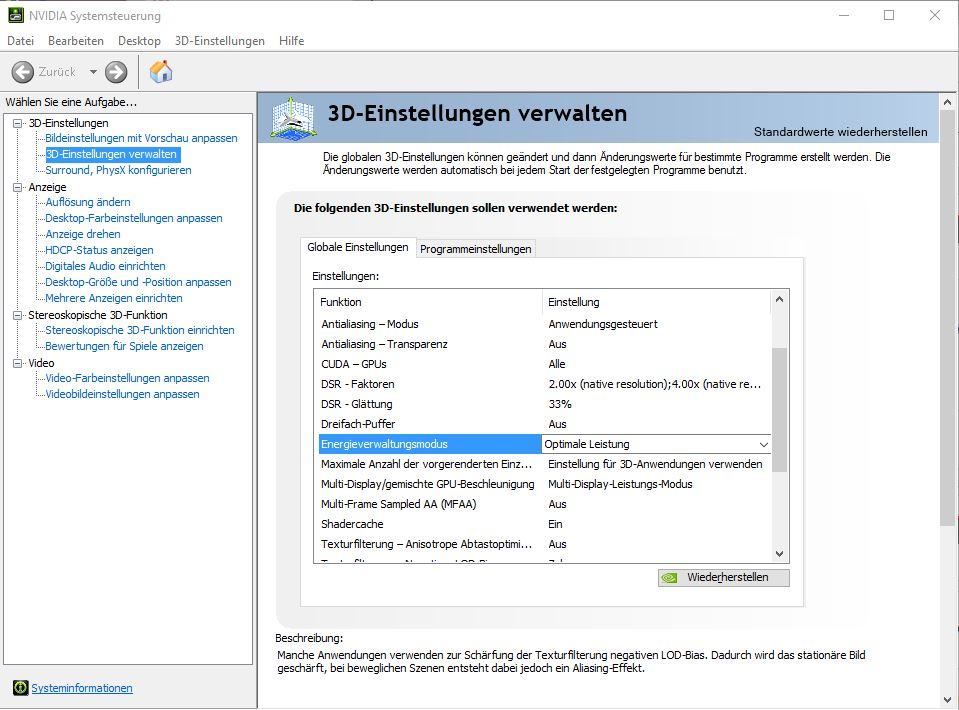Open Digitales Audio einrichten

point(105,266)
